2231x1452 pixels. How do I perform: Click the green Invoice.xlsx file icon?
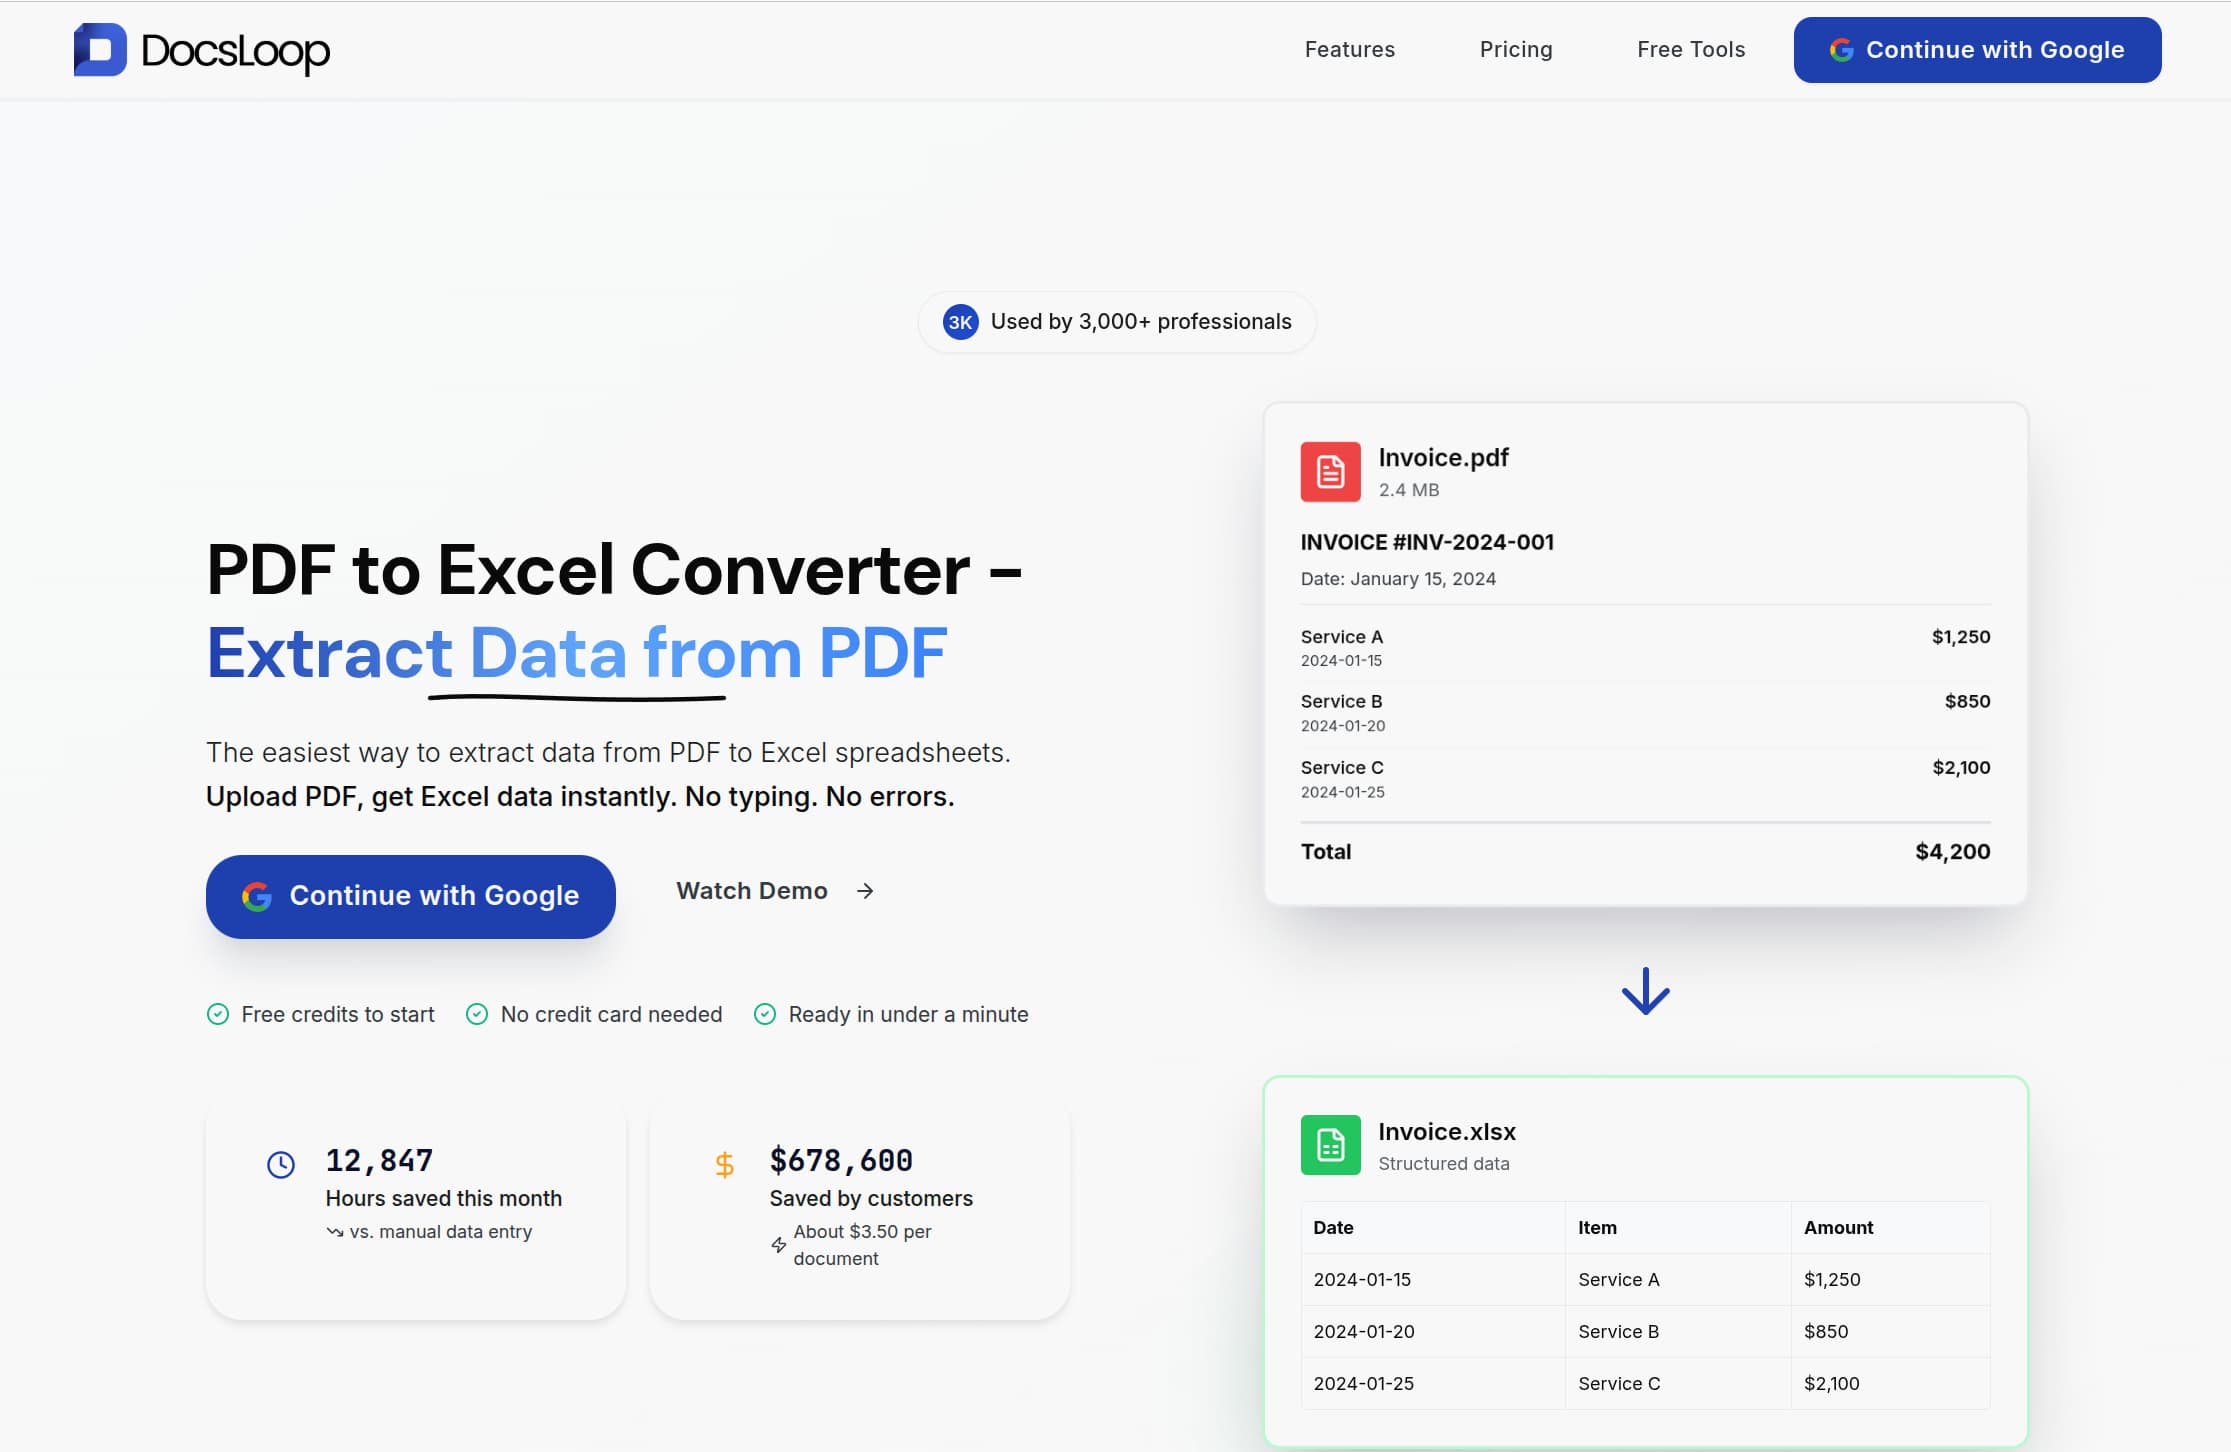coord(1330,1145)
